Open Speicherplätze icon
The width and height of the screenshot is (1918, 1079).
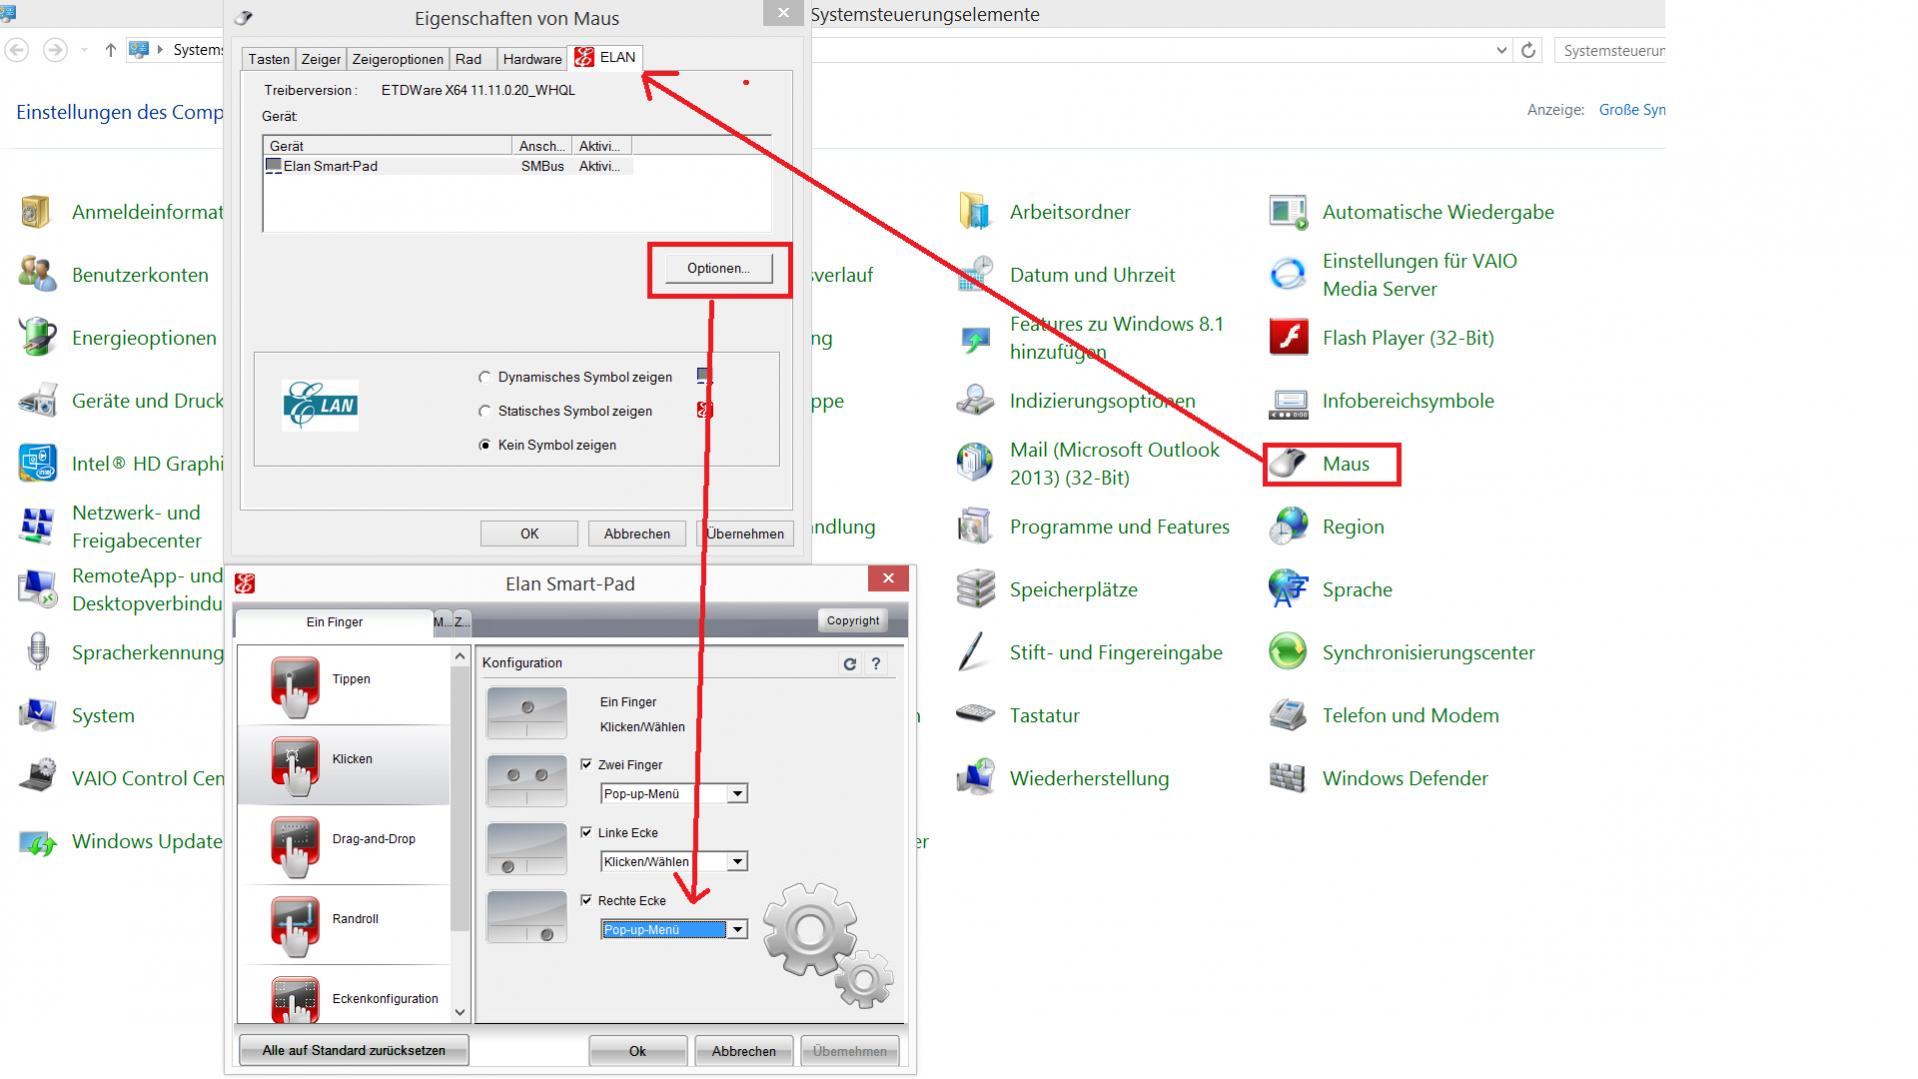click(975, 590)
